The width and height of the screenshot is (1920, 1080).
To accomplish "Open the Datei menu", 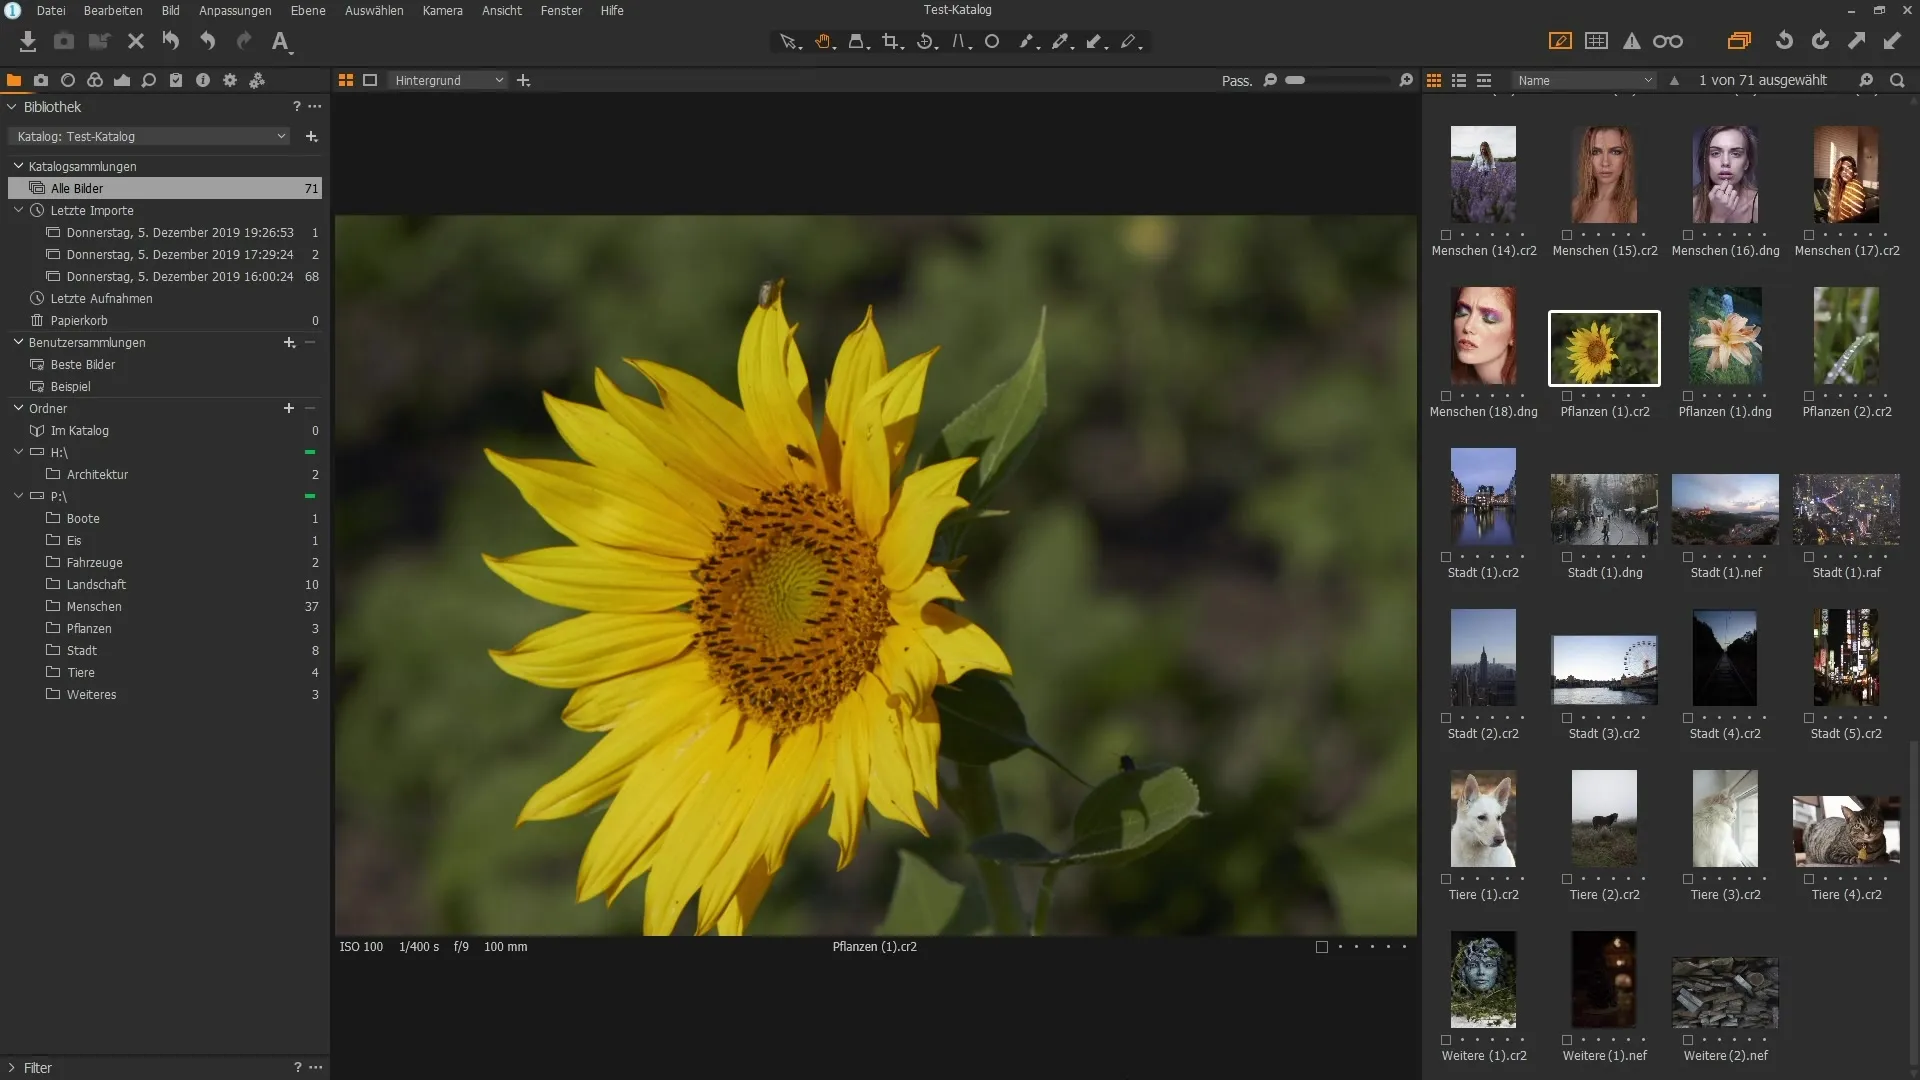I will pos(51,10).
